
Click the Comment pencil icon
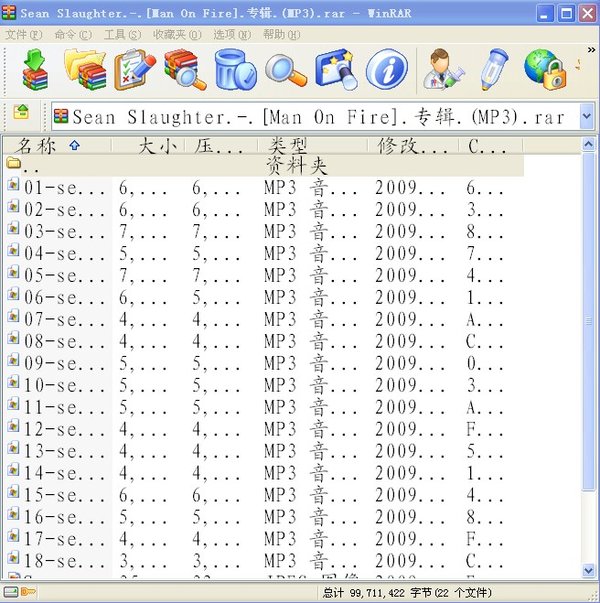tap(494, 70)
